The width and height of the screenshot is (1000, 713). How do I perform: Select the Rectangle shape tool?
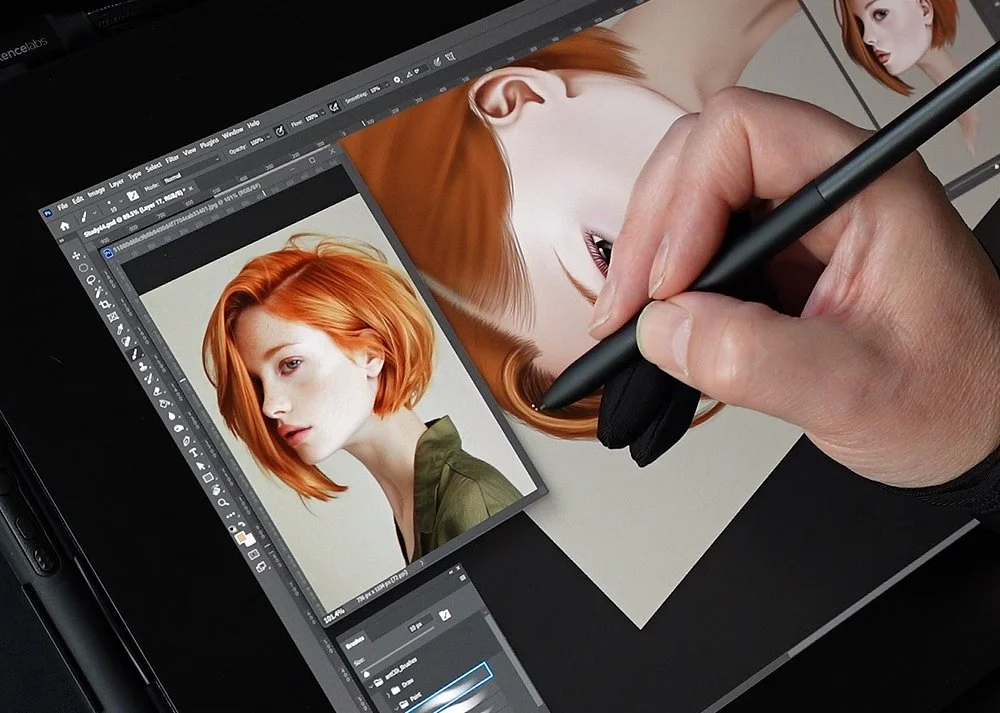pyautogui.click(x=208, y=477)
